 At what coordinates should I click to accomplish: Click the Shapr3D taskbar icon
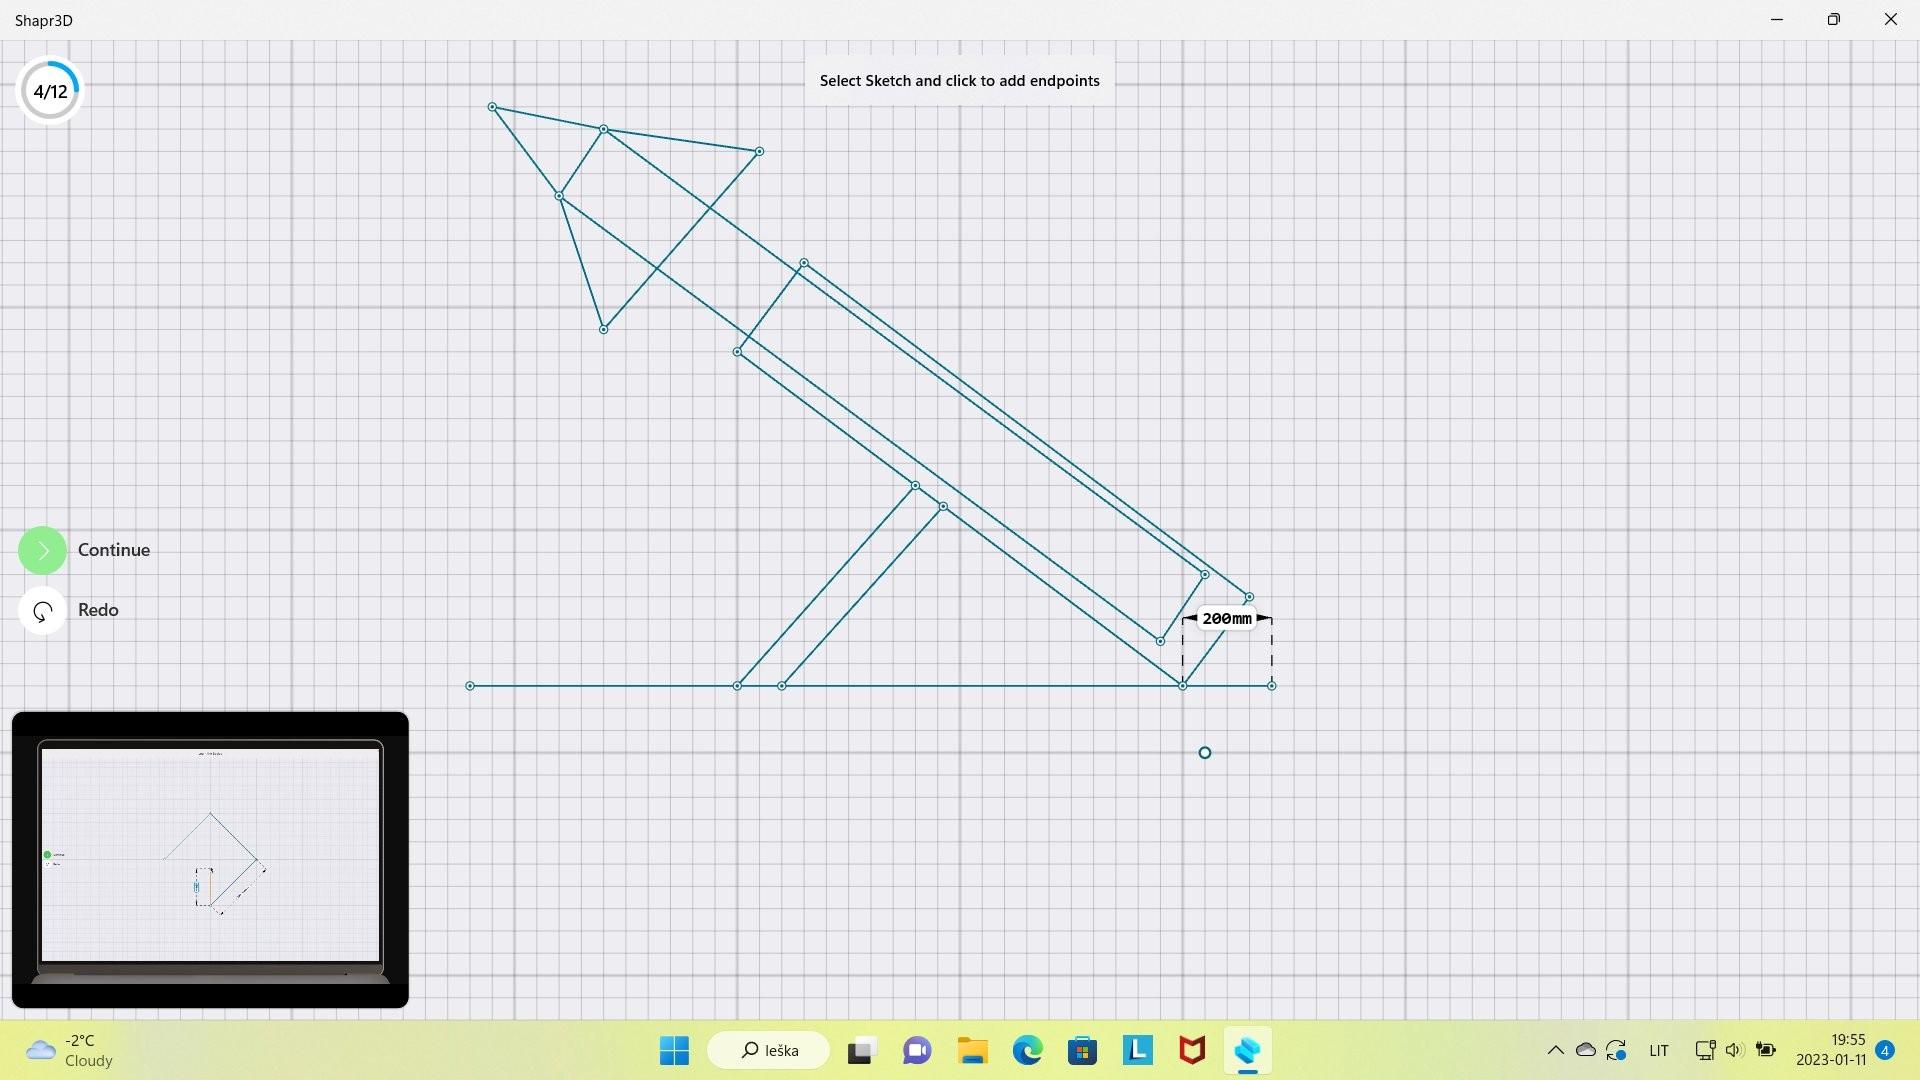1247,1050
